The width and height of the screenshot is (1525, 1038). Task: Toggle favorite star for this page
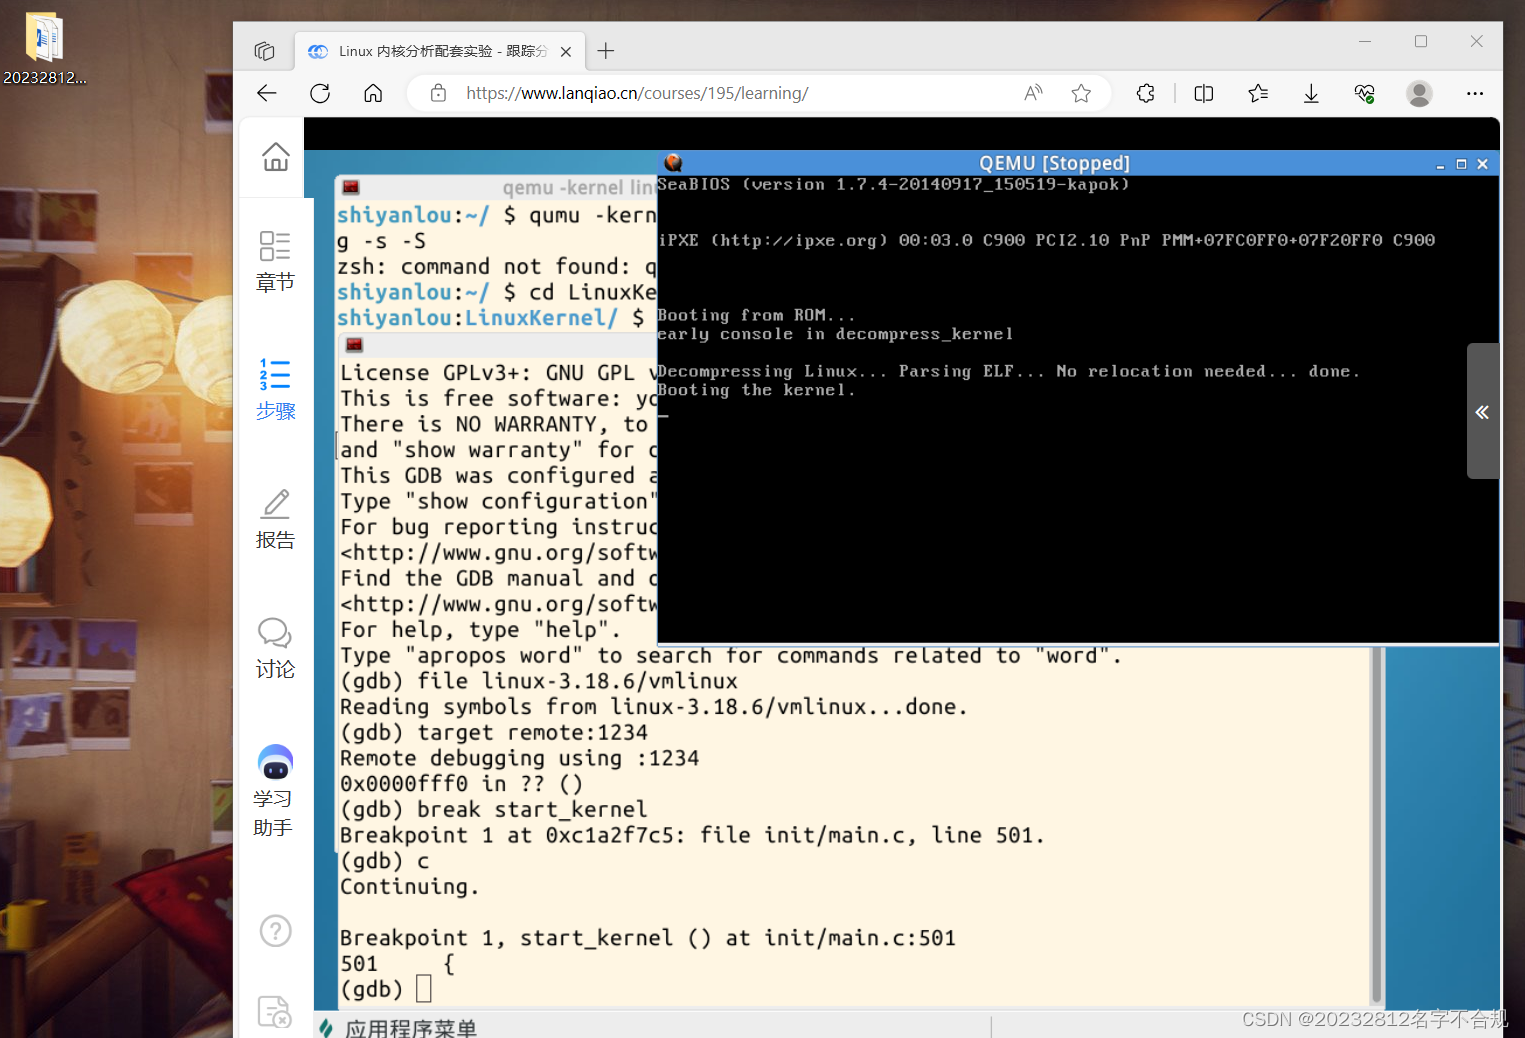tap(1081, 93)
